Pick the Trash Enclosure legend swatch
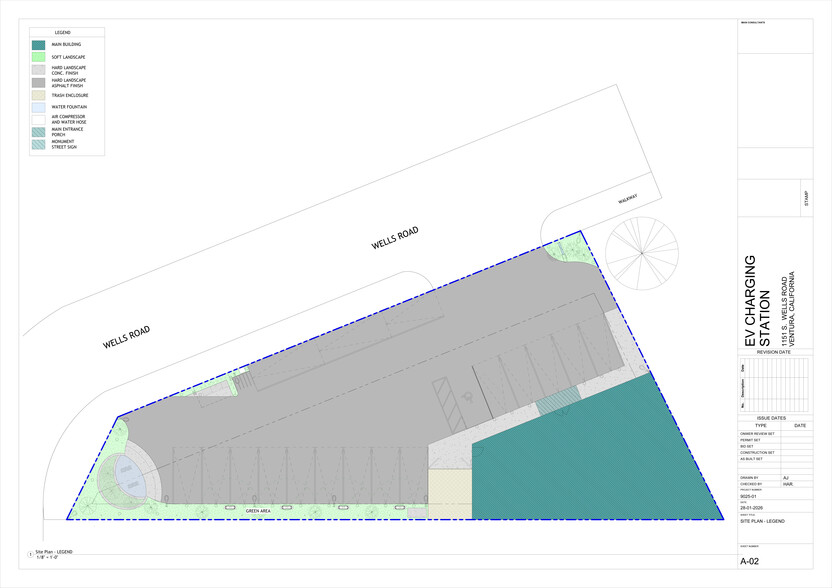This screenshot has width=832, height=588. click(38, 94)
